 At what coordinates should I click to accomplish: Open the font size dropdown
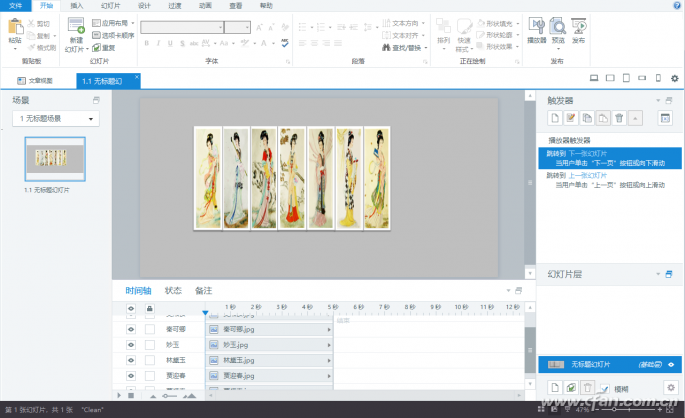(x=247, y=27)
